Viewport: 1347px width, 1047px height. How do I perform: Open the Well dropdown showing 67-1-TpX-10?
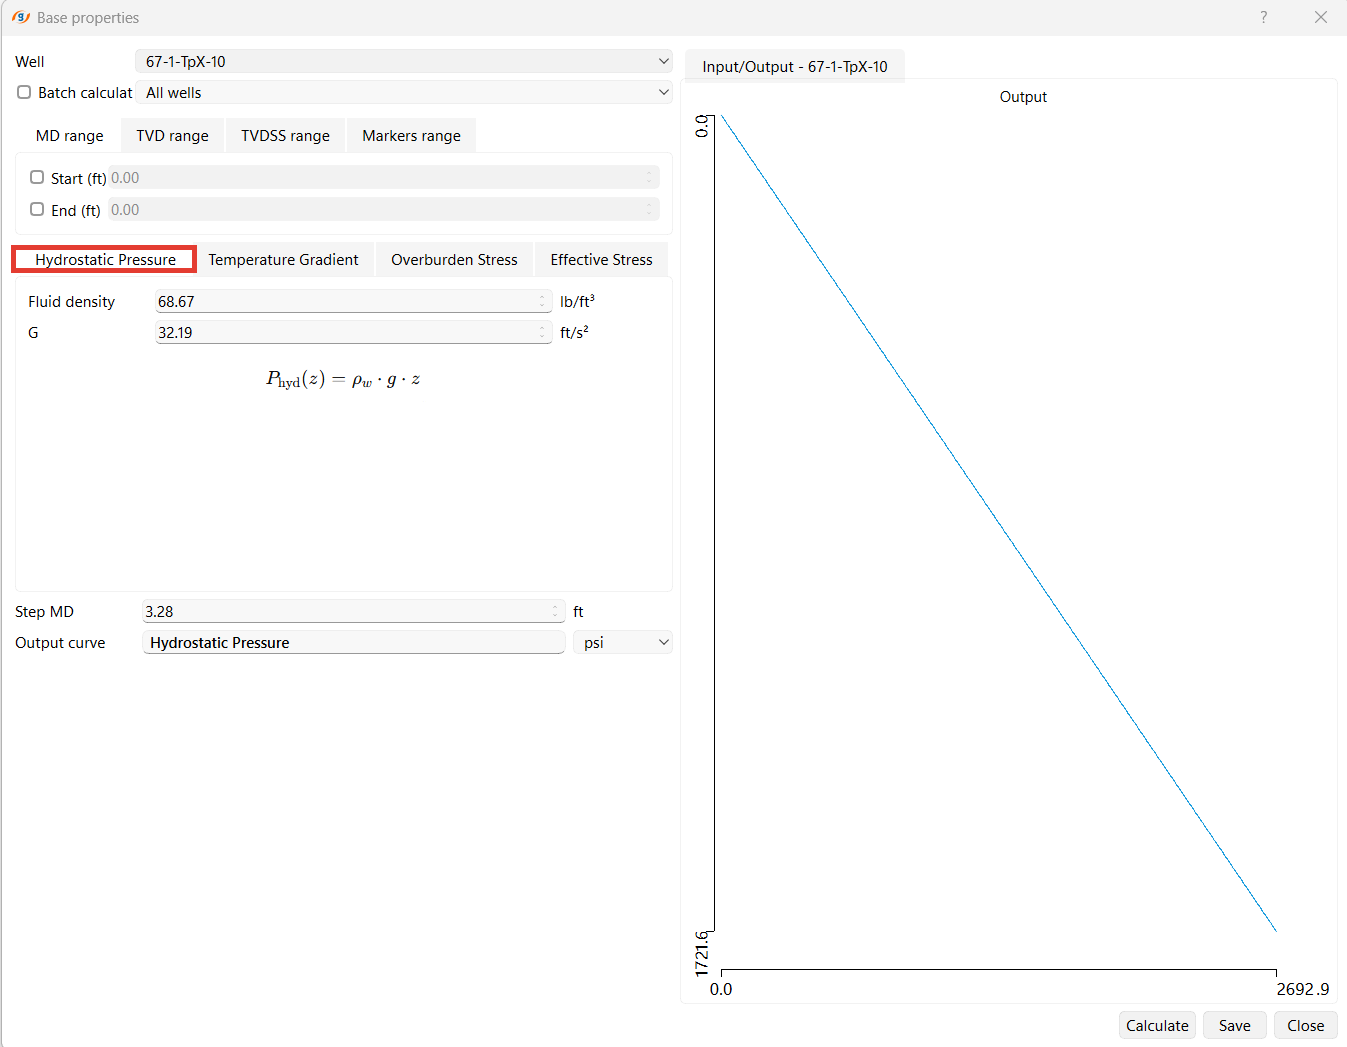click(x=404, y=61)
